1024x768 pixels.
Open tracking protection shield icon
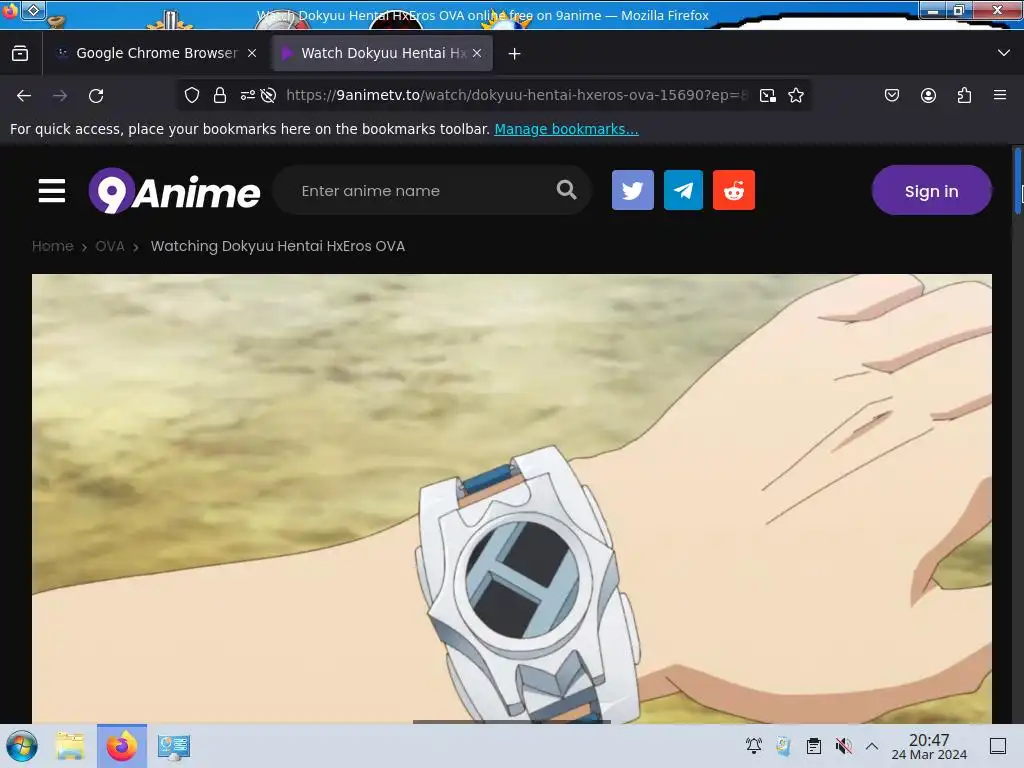191,95
